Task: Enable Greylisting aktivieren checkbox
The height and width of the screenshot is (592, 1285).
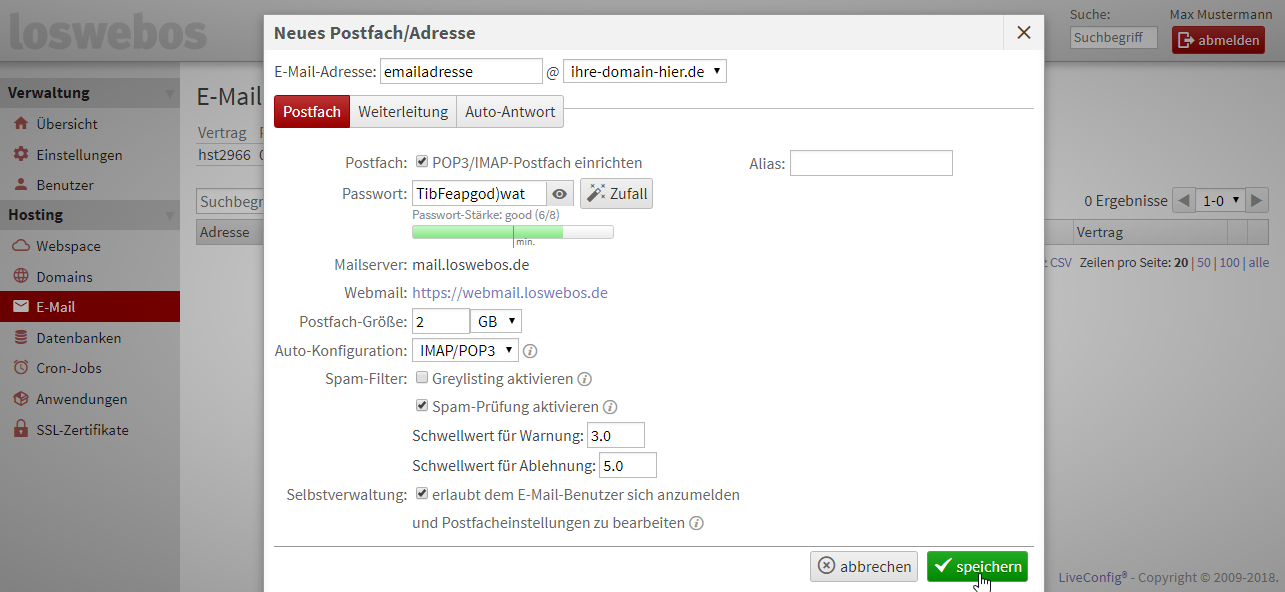Action: pyautogui.click(x=422, y=379)
